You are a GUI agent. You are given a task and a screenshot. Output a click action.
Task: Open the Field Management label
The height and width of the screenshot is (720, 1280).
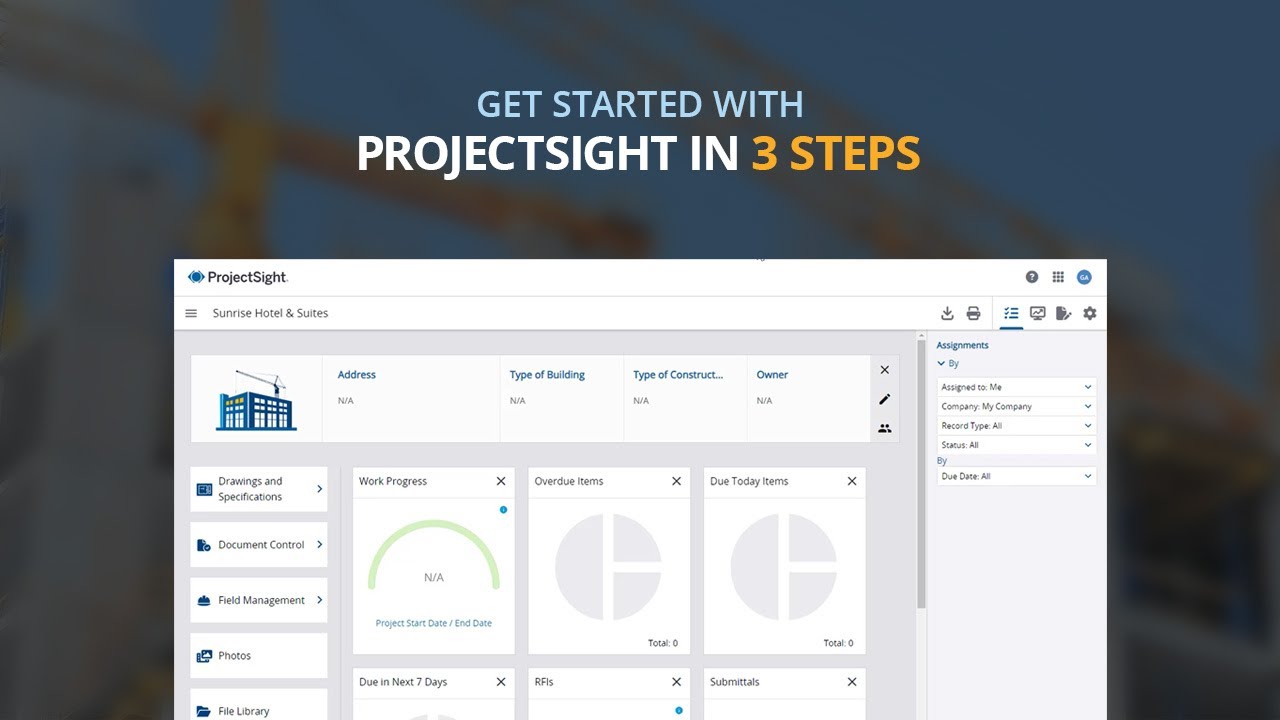[261, 600]
